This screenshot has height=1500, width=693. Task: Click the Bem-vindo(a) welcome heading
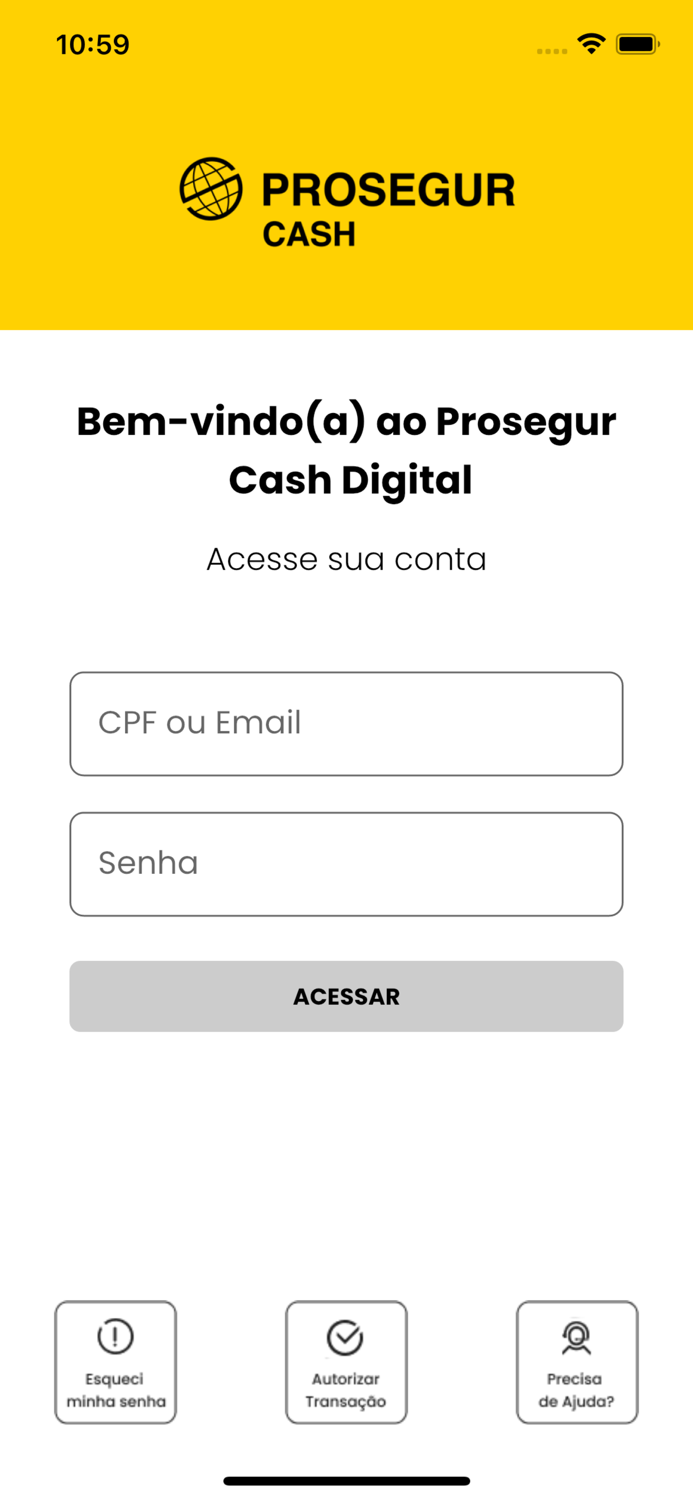(x=346, y=450)
